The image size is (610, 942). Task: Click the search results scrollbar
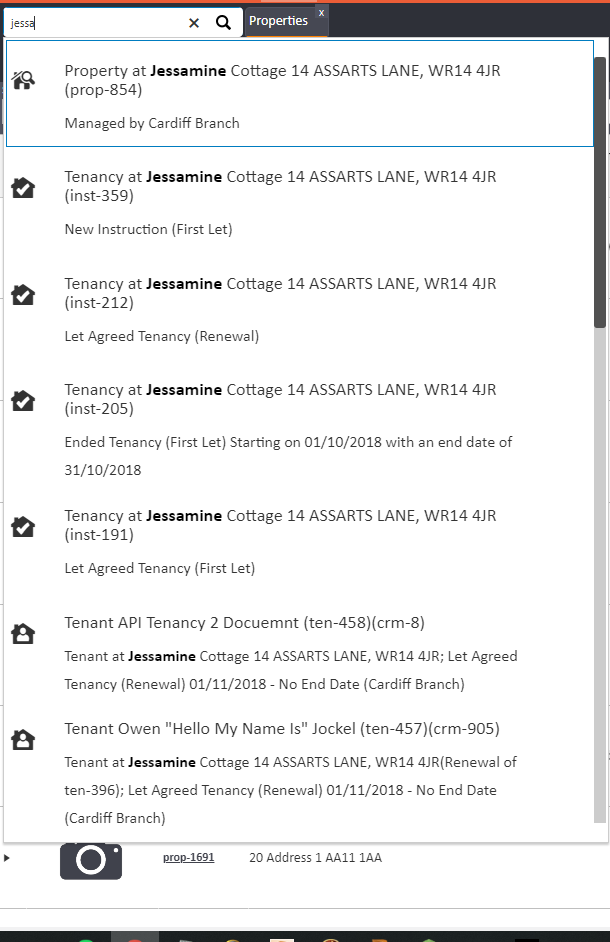[x=600, y=200]
